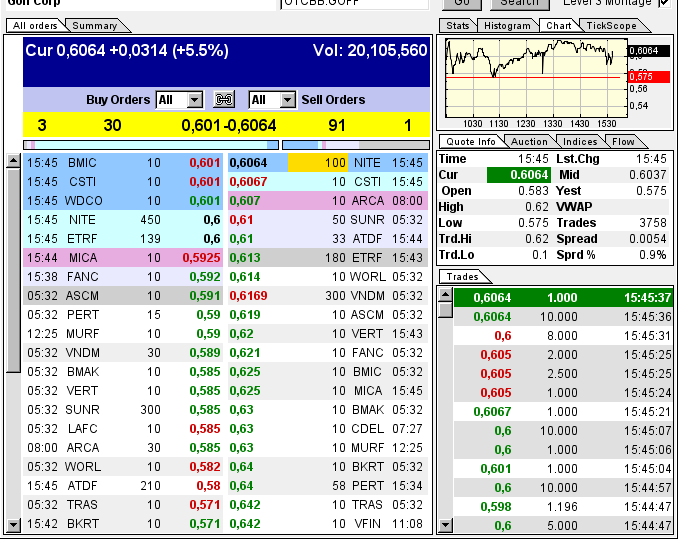Select the Chart tab
696x539 pixels.
558,26
